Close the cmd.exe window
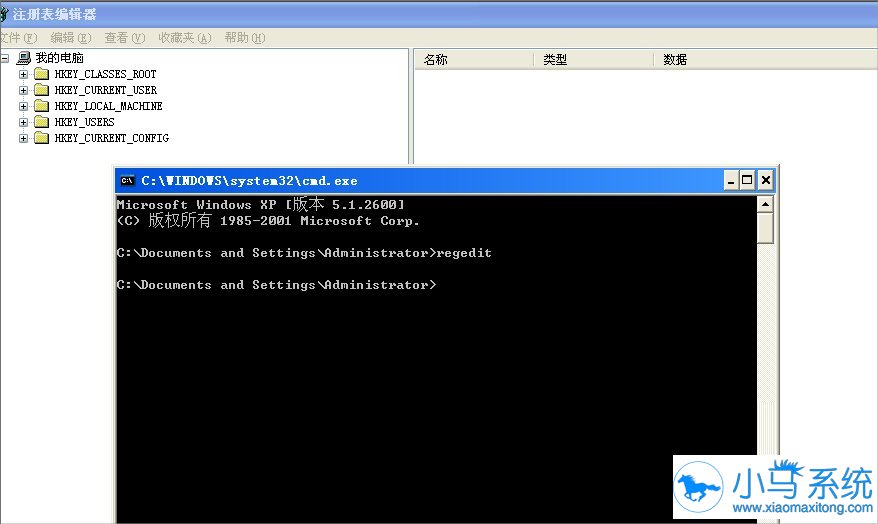This screenshot has width=878, height=524. coord(765,180)
